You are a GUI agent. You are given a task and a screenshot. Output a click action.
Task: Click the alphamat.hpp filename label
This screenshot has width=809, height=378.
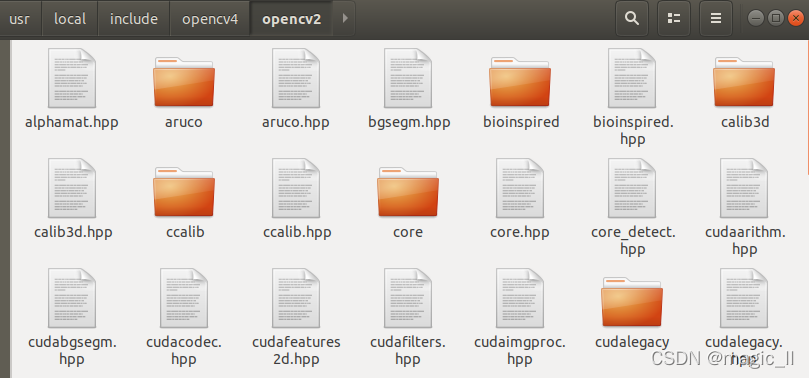(72, 123)
